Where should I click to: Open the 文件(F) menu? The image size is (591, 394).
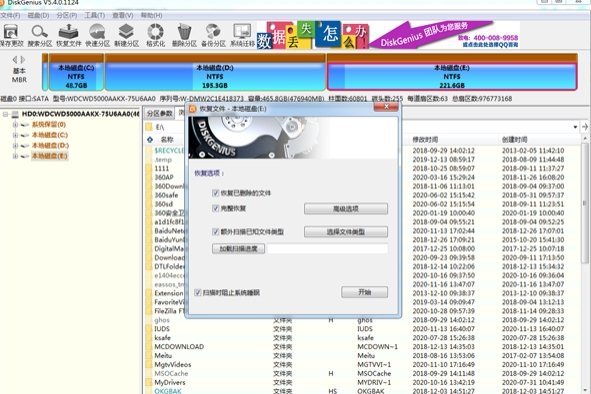pyautogui.click(x=10, y=15)
